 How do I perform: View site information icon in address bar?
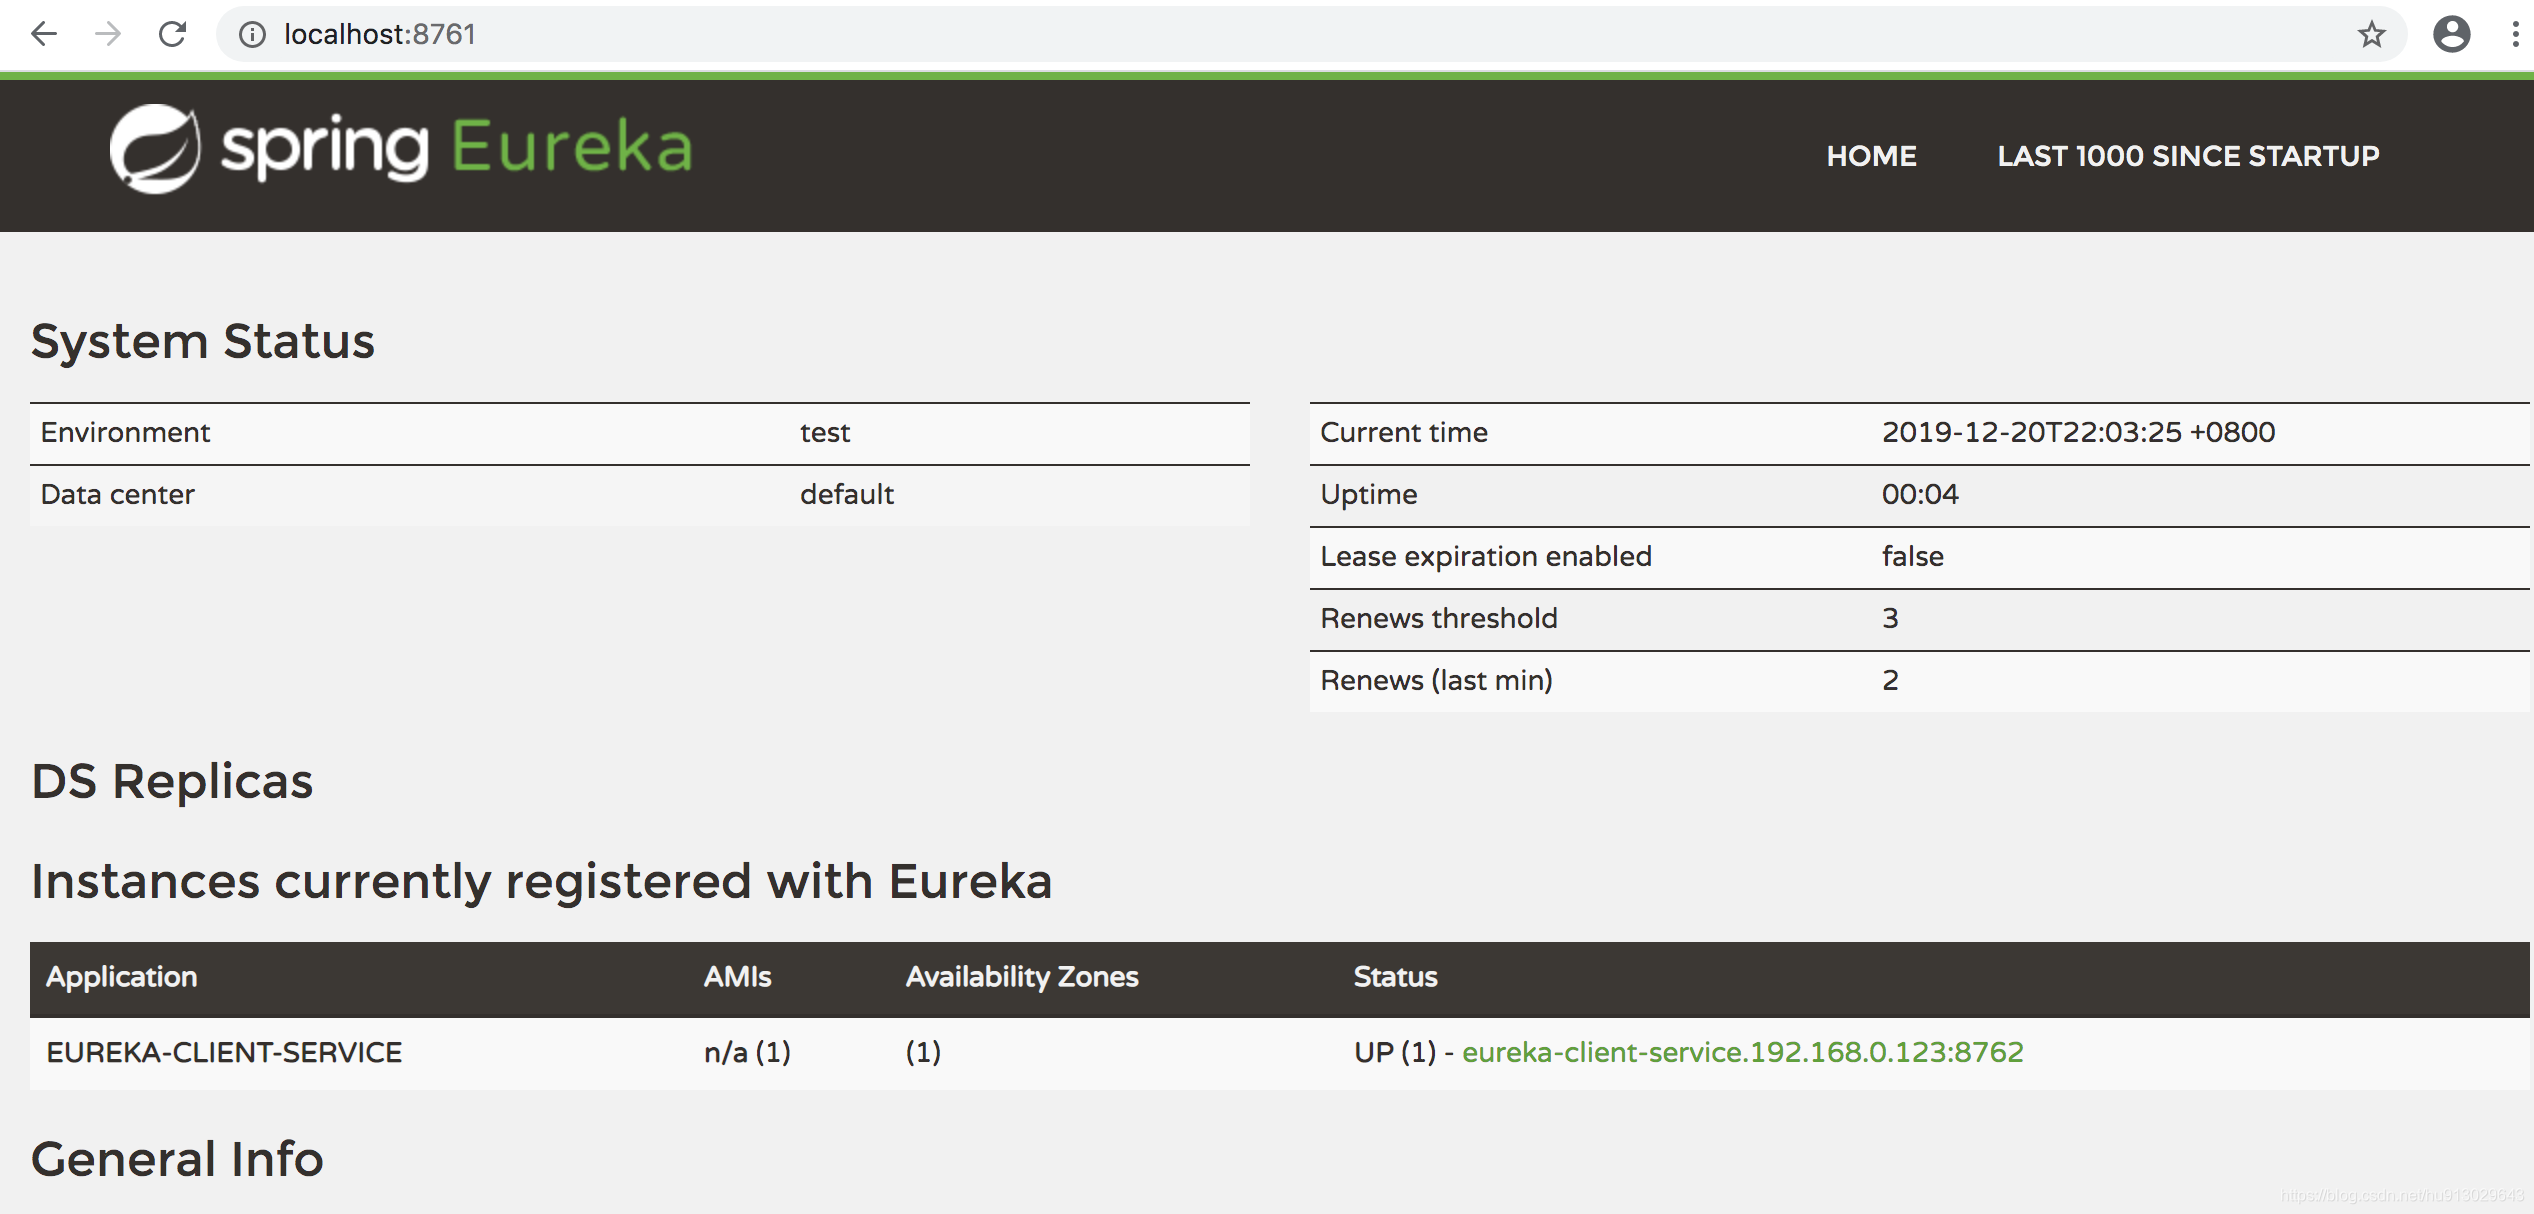252,35
